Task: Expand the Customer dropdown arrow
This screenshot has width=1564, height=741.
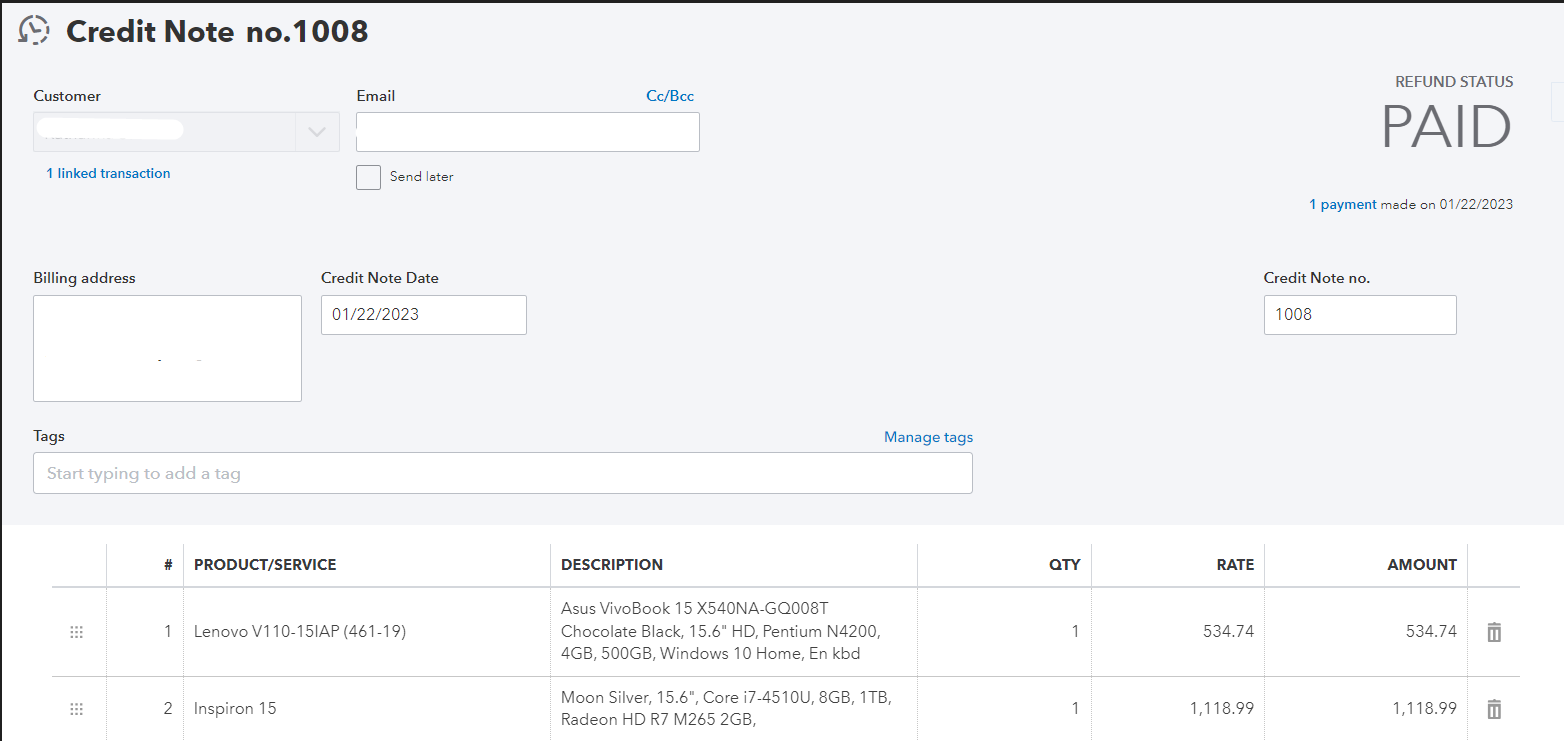Action: click(317, 132)
